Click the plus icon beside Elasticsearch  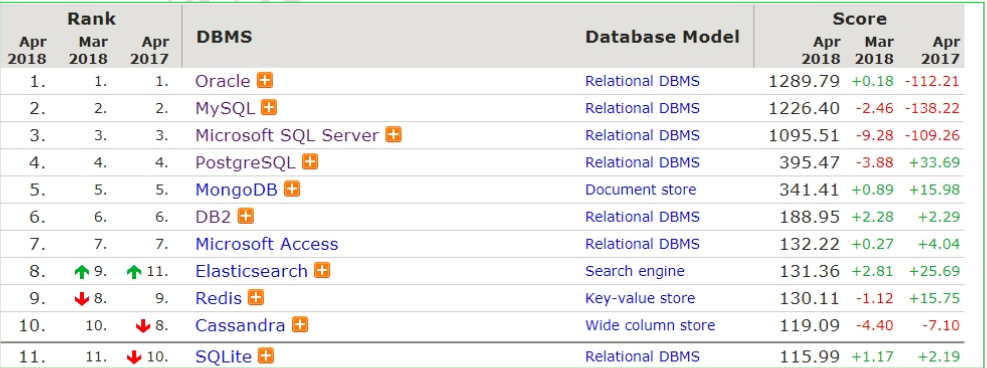click(322, 270)
